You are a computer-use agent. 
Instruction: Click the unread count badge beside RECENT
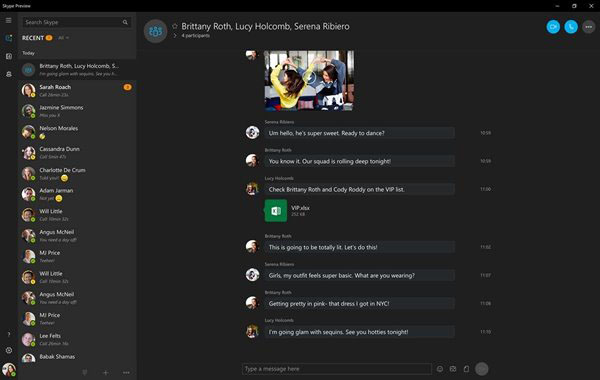pyautogui.click(x=49, y=38)
